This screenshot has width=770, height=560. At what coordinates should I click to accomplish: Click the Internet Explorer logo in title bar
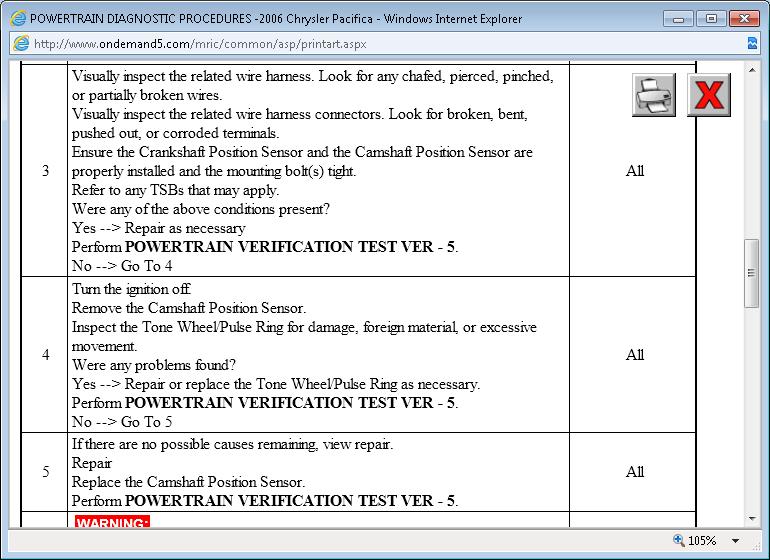pyautogui.click(x=18, y=19)
